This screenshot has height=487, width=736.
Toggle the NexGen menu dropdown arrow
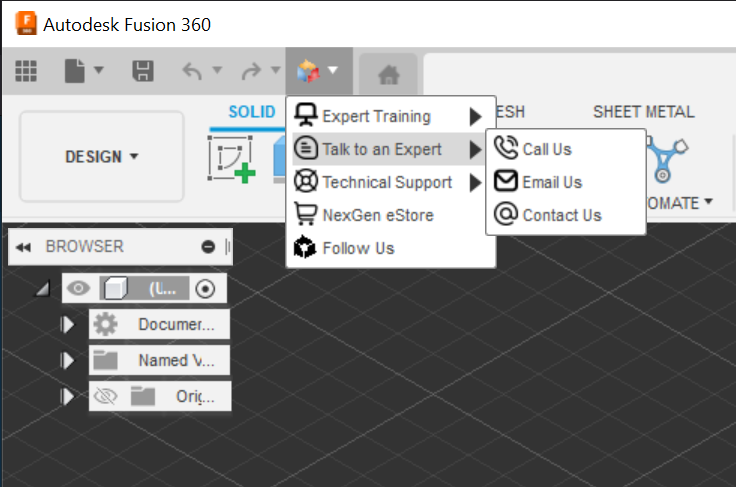click(333, 70)
